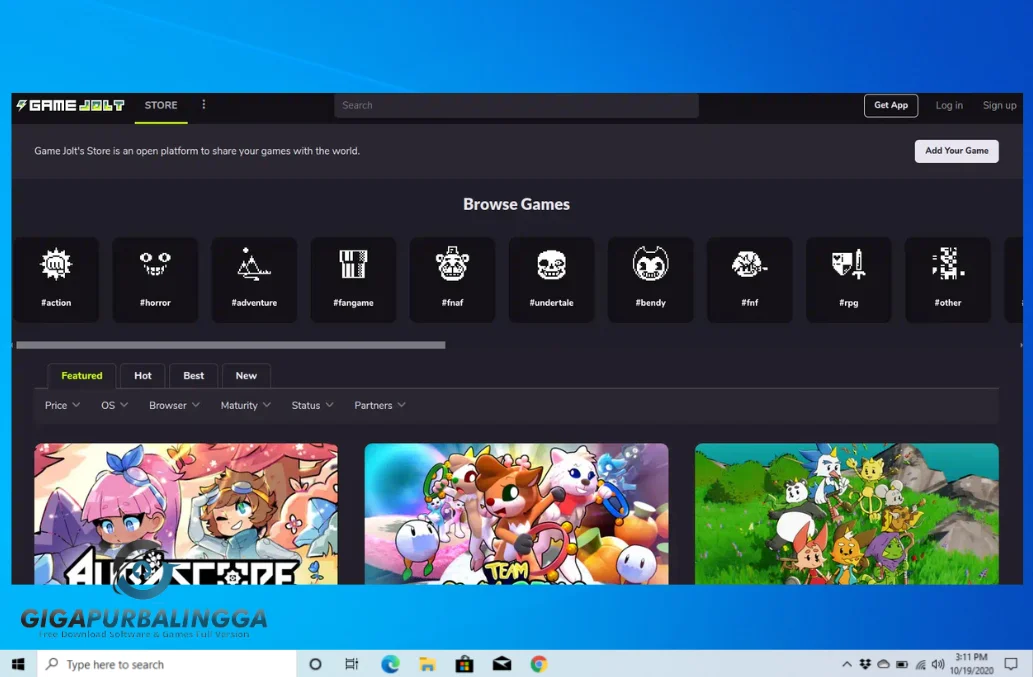
Task: Open the #rpg tag tile
Action: coord(849,280)
